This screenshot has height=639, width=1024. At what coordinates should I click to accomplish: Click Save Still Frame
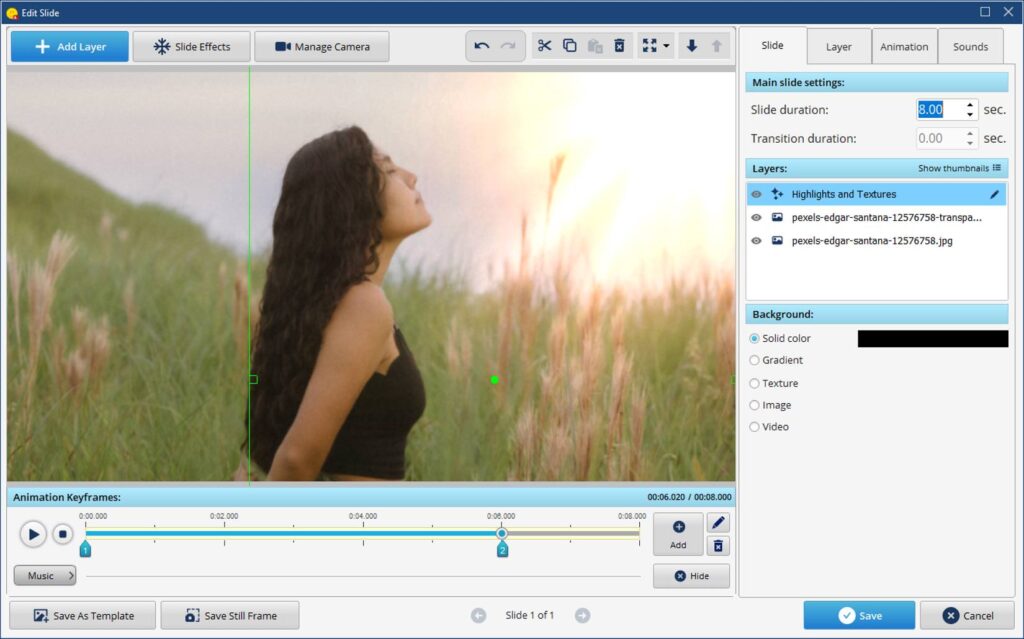click(x=231, y=615)
